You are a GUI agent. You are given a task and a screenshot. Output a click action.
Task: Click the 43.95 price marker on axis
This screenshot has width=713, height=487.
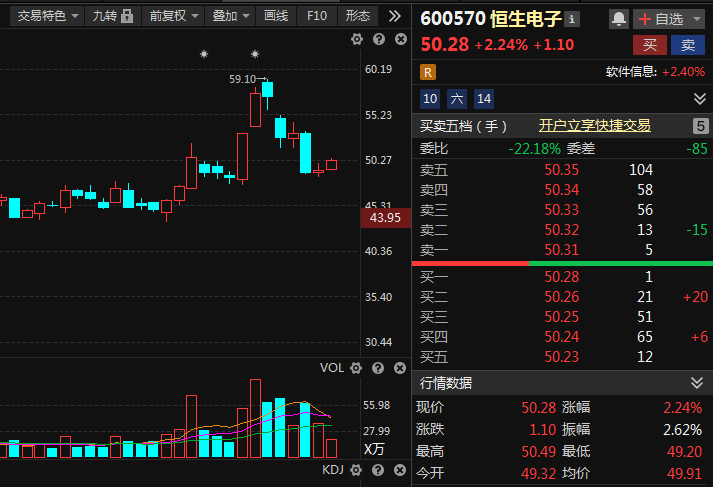[386, 218]
